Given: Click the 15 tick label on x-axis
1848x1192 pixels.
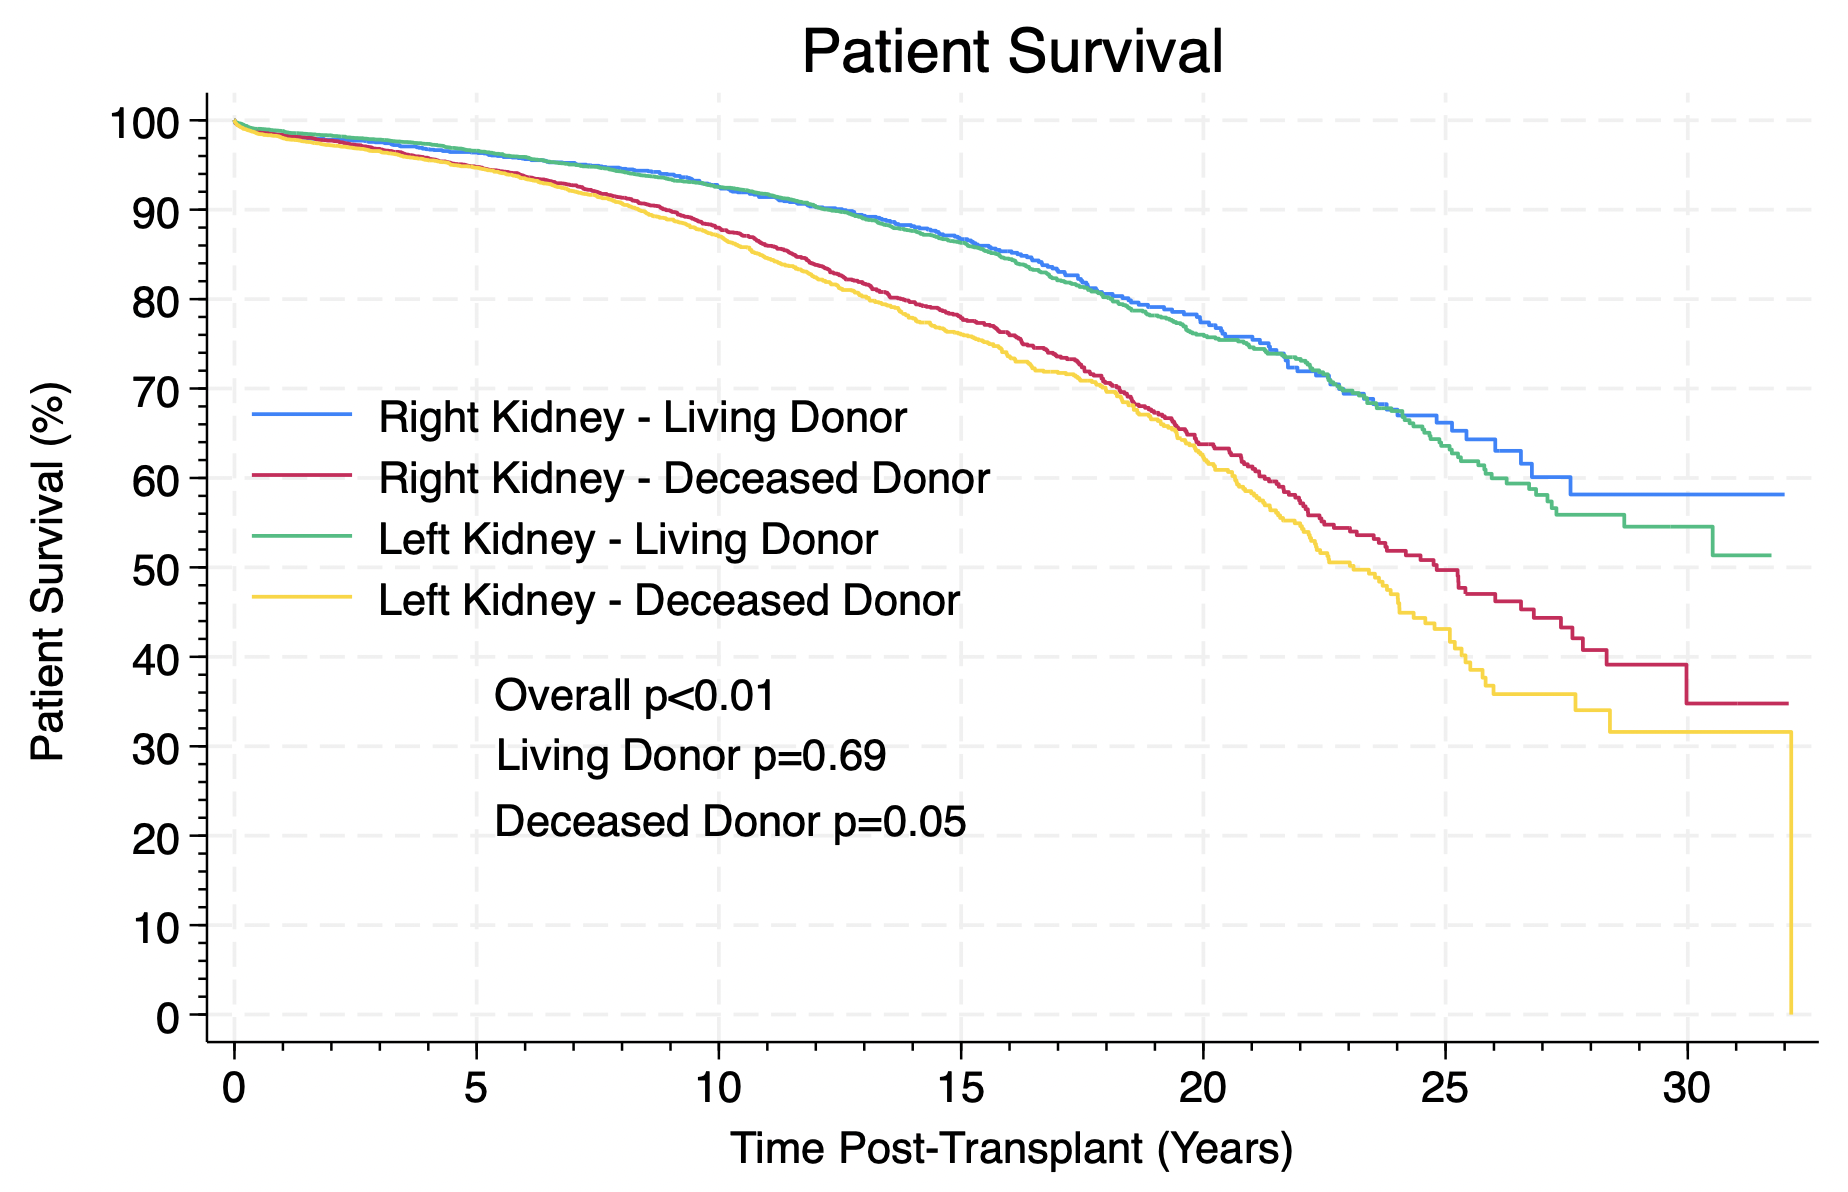Looking at the screenshot, I should (x=960, y=1088).
